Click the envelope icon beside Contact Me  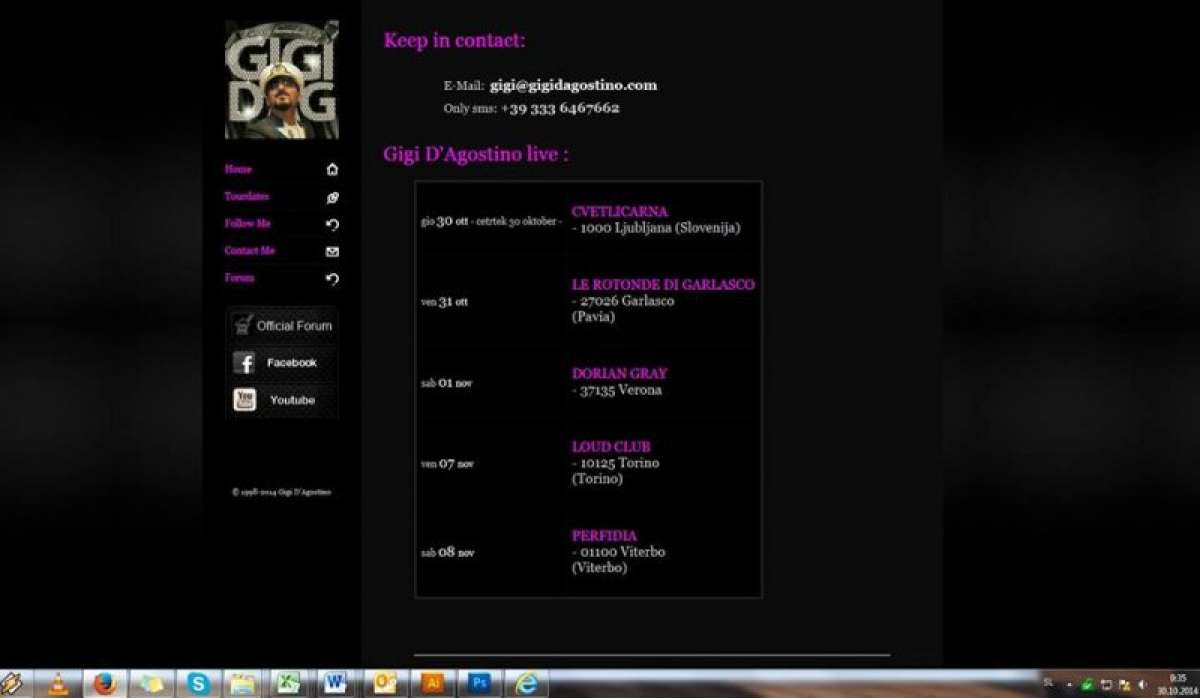332,252
